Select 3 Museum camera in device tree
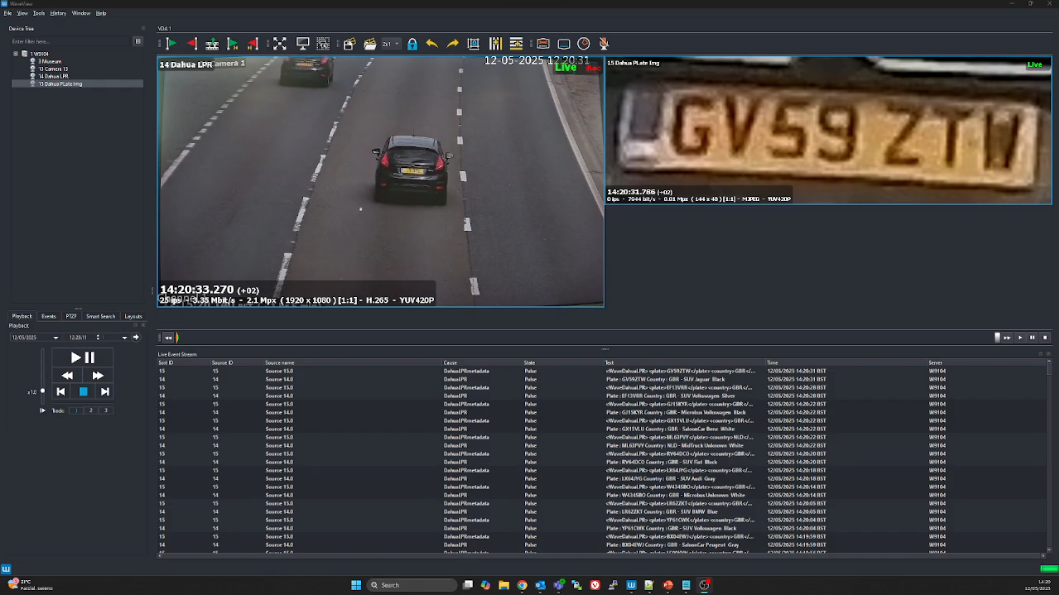Image resolution: width=1059 pixels, height=595 pixels. 49,61
